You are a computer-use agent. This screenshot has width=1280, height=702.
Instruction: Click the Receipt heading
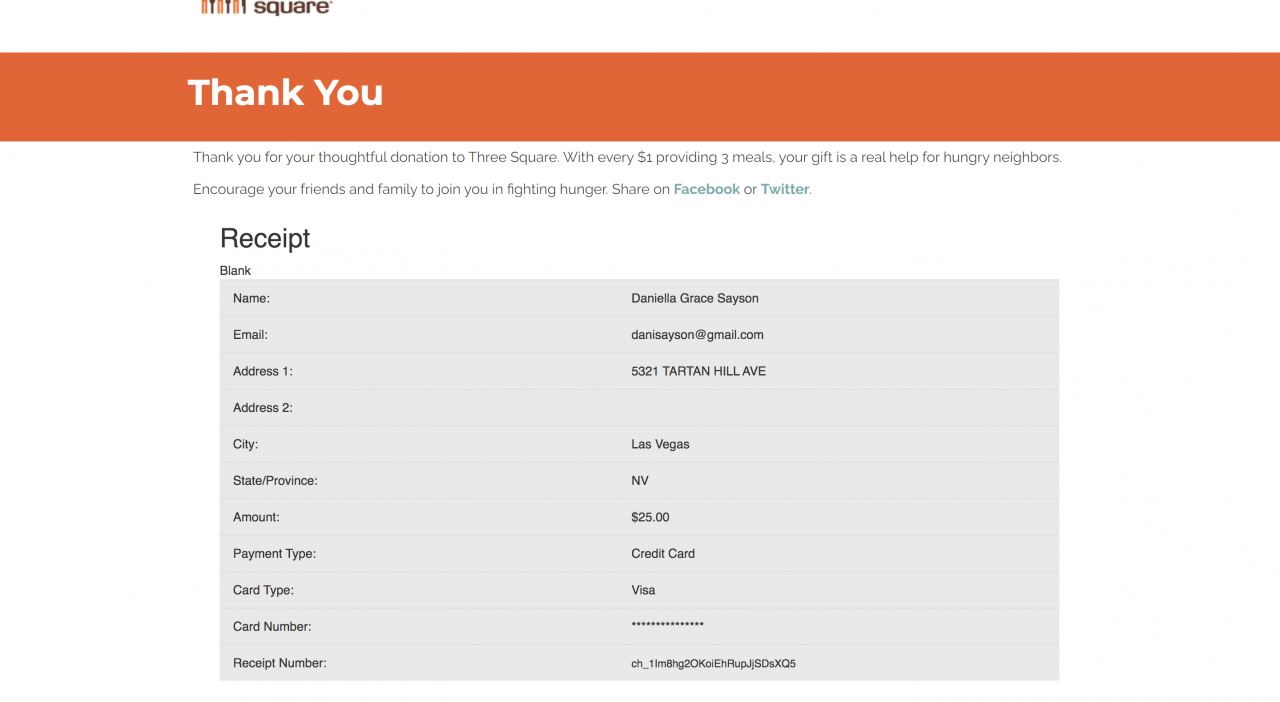tap(265, 238)
